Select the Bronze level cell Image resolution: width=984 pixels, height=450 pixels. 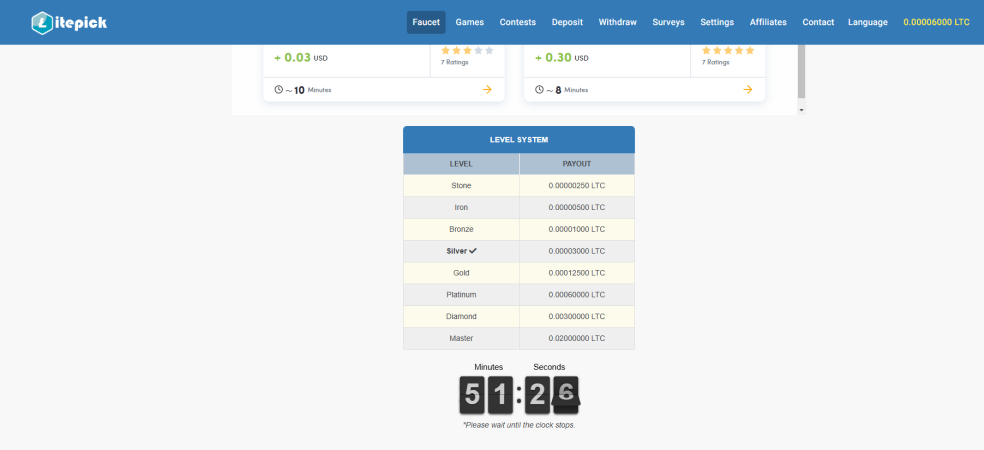461,229
